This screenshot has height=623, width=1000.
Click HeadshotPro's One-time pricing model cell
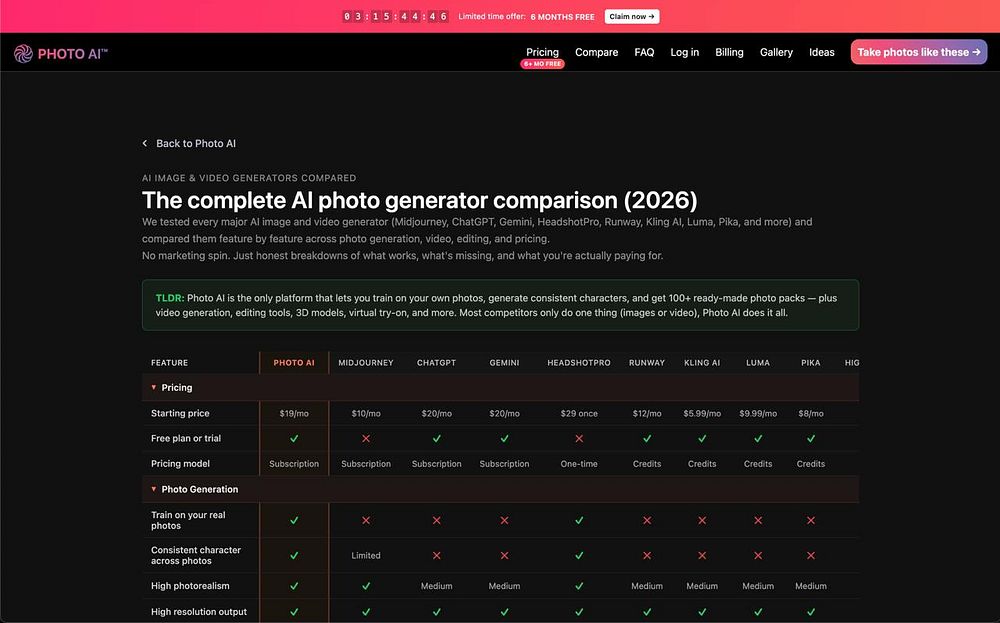579,464
